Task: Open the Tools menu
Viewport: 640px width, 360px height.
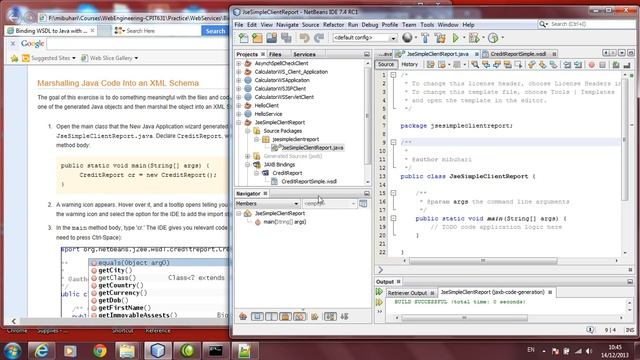Action: pyautogui.click(x=427, y=25)
